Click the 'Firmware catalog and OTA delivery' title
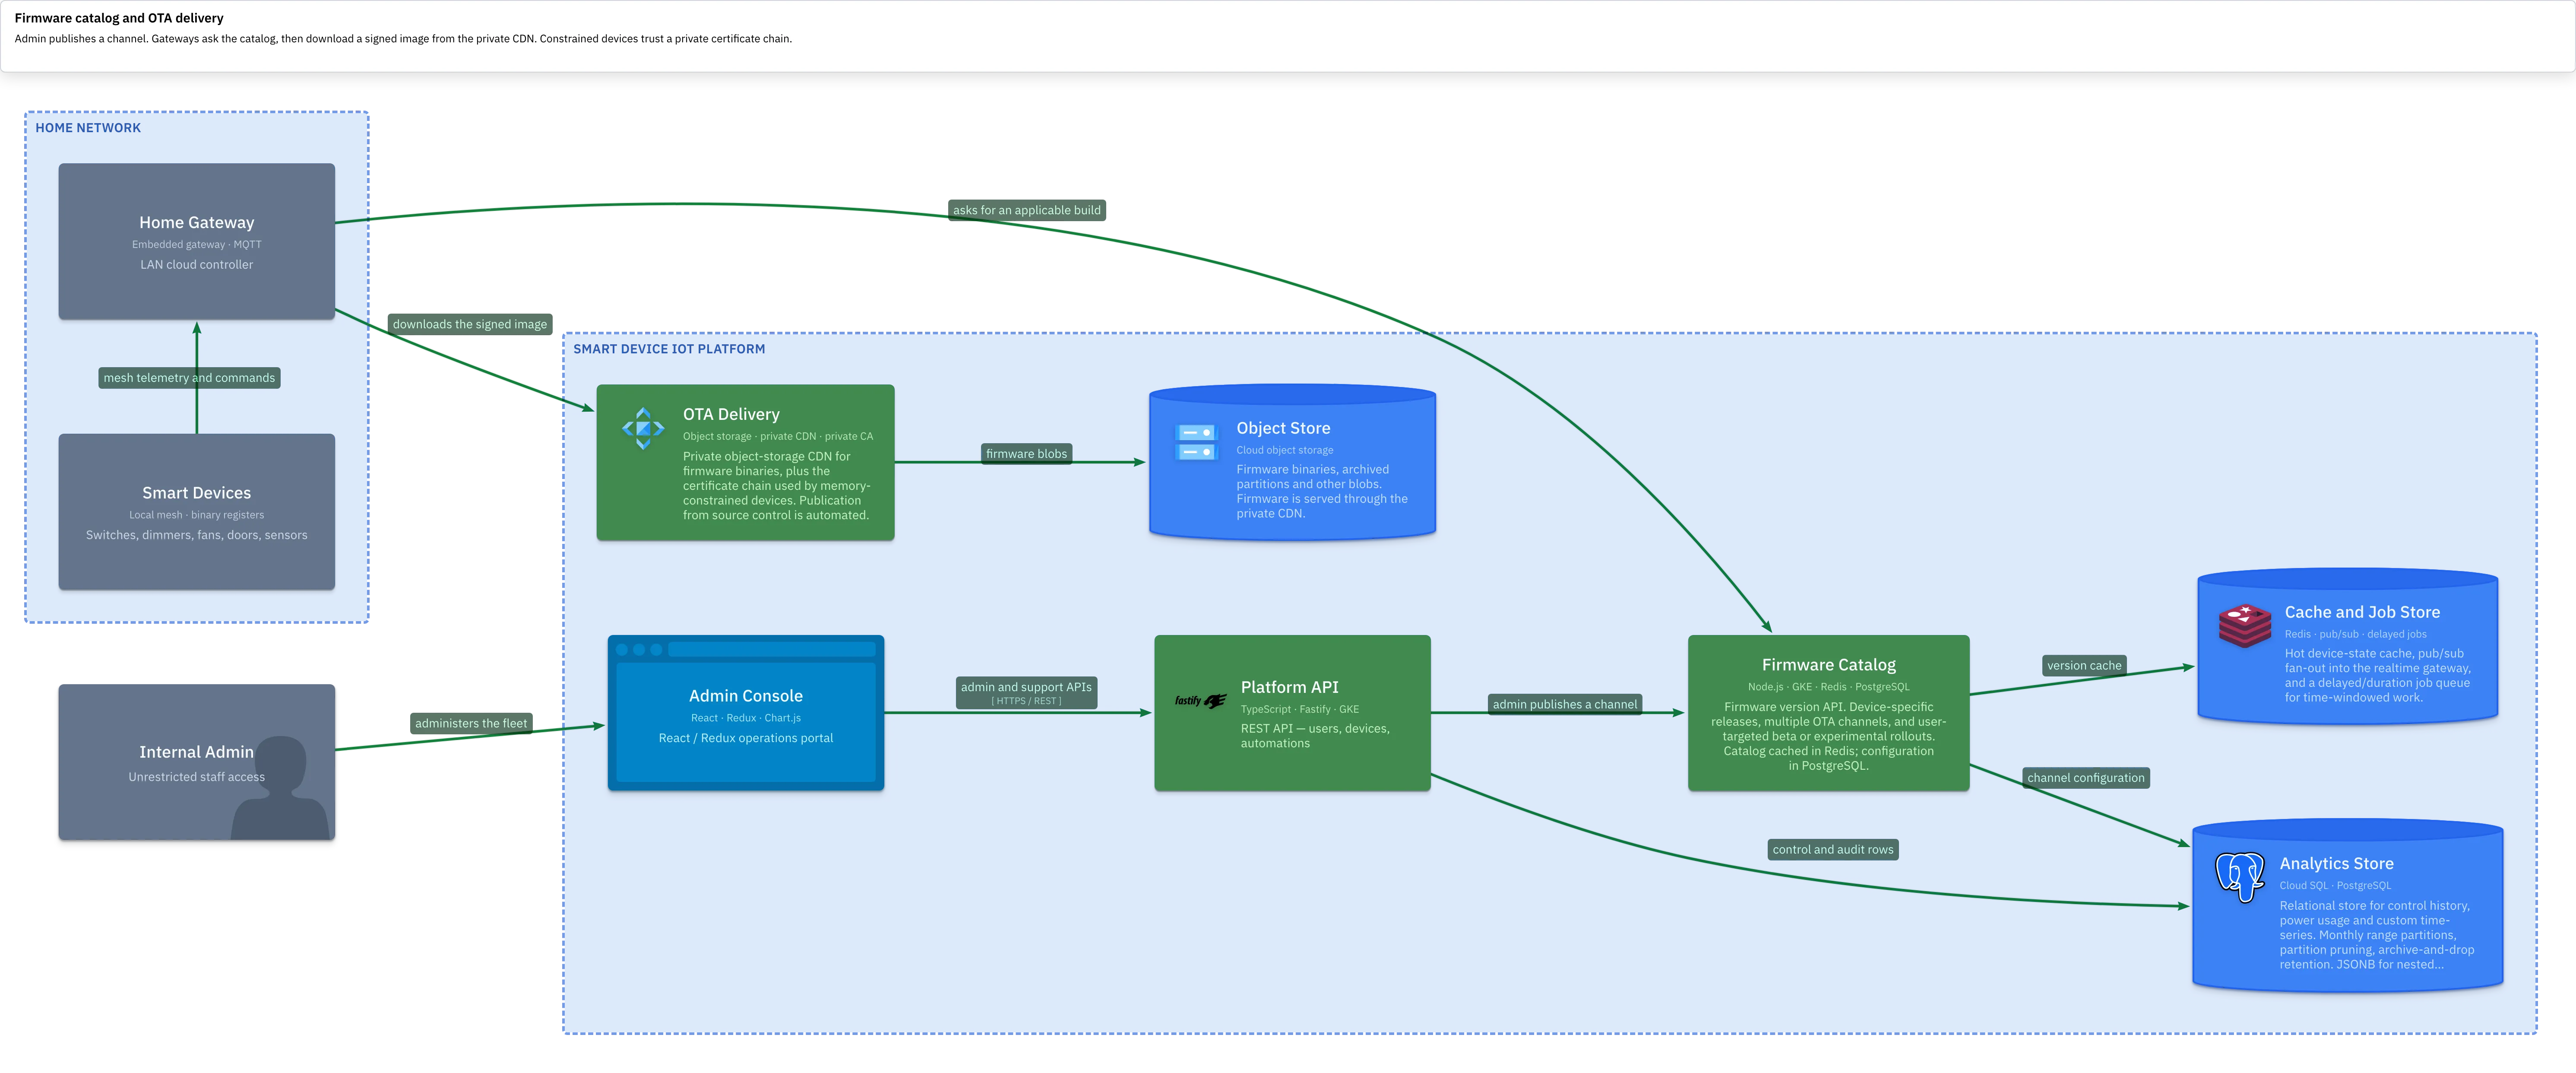2576x1073 pixels. [x=119, y=18]
